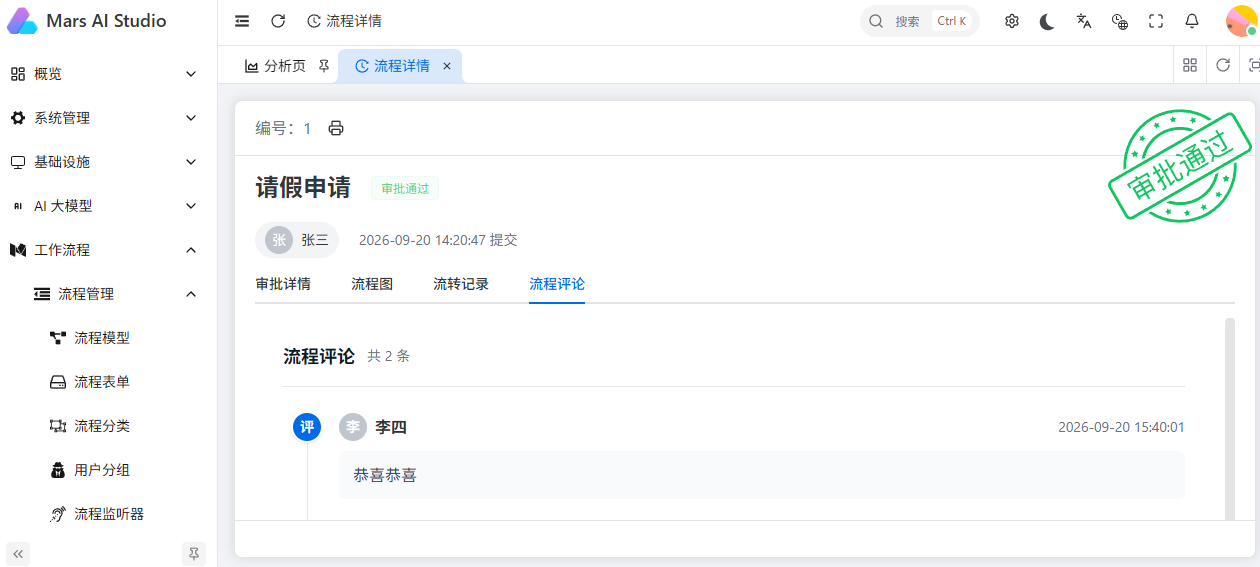Click the 流程详情 breadcrumb in header
1260x567 pixels.
344,21
